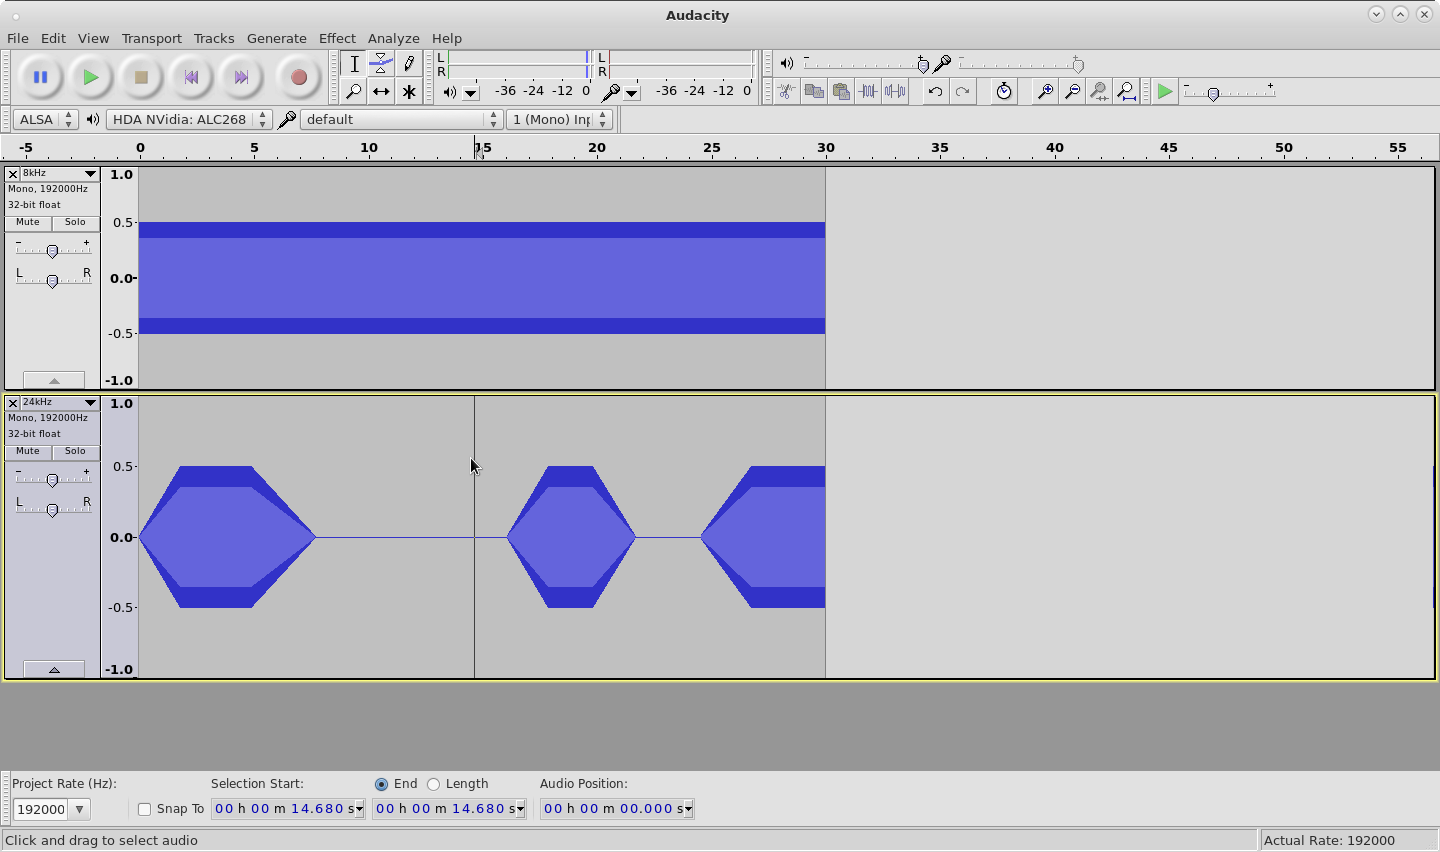
Task: Open the Transport menu
Action: pos(151,38)
